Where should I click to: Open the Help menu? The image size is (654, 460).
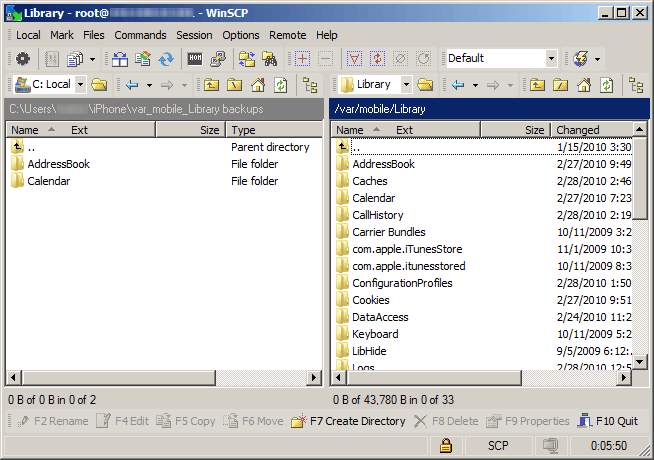click(x=327, y=35)
